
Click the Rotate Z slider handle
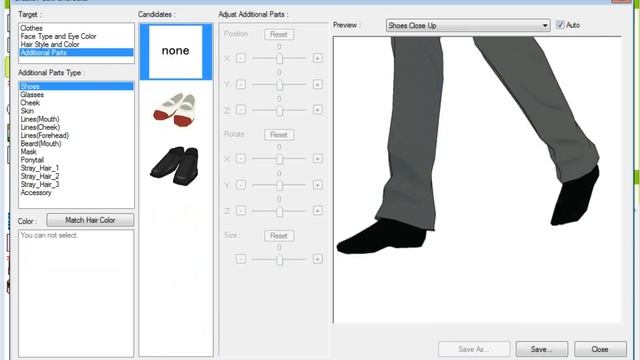click(x=280, y=211)
